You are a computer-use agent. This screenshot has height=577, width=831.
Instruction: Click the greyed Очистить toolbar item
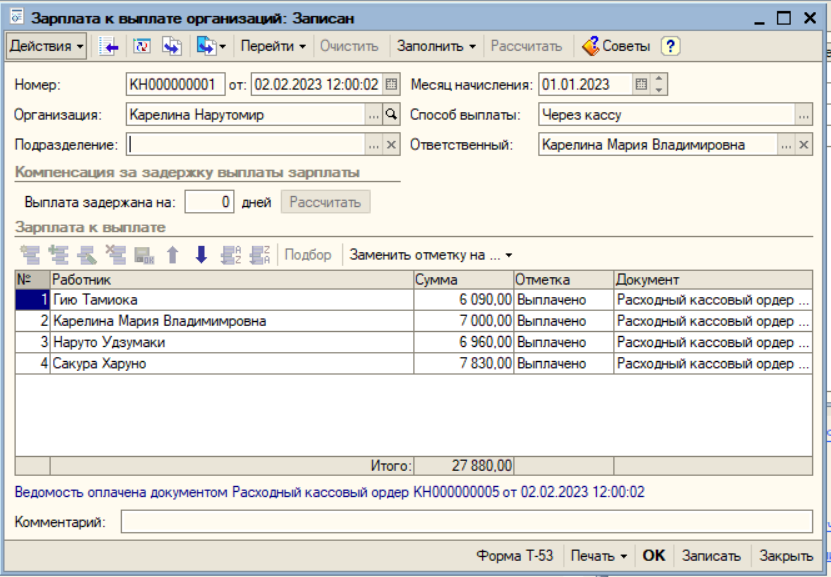349,46
